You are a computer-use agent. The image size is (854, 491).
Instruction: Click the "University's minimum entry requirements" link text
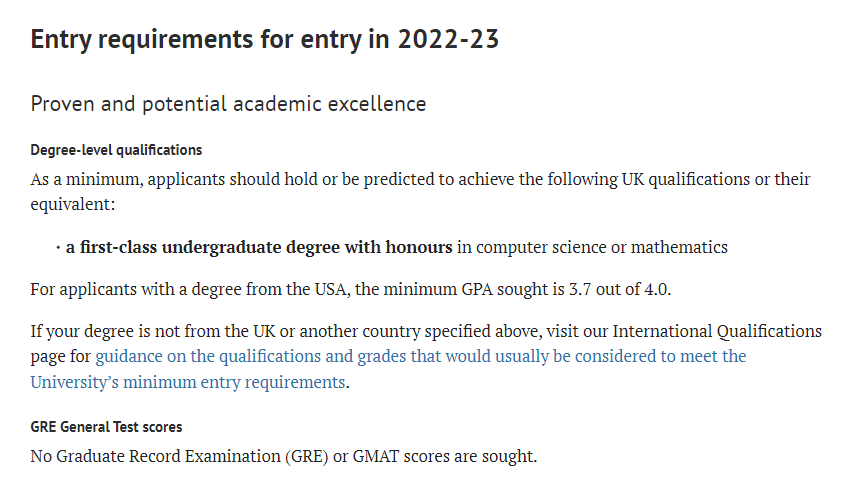pyautogui.click(x=188, y=382)
